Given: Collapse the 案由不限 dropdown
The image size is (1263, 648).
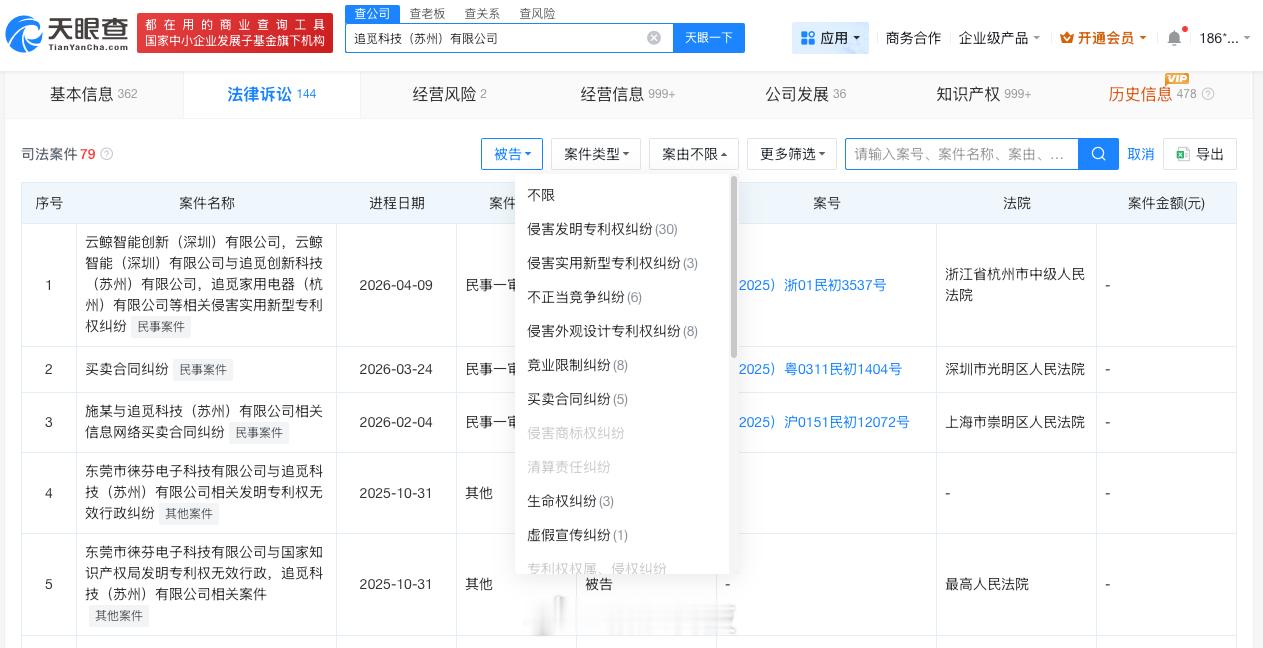Looking at the screenshot, I should click(694, 154).
